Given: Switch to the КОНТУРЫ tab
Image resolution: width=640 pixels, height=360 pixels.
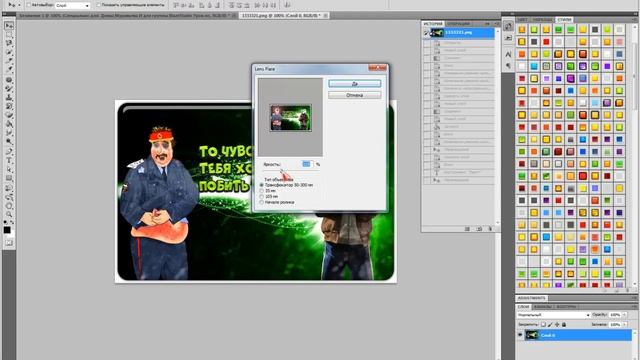Looking at the screenshot, I should (x=567, y=307).
